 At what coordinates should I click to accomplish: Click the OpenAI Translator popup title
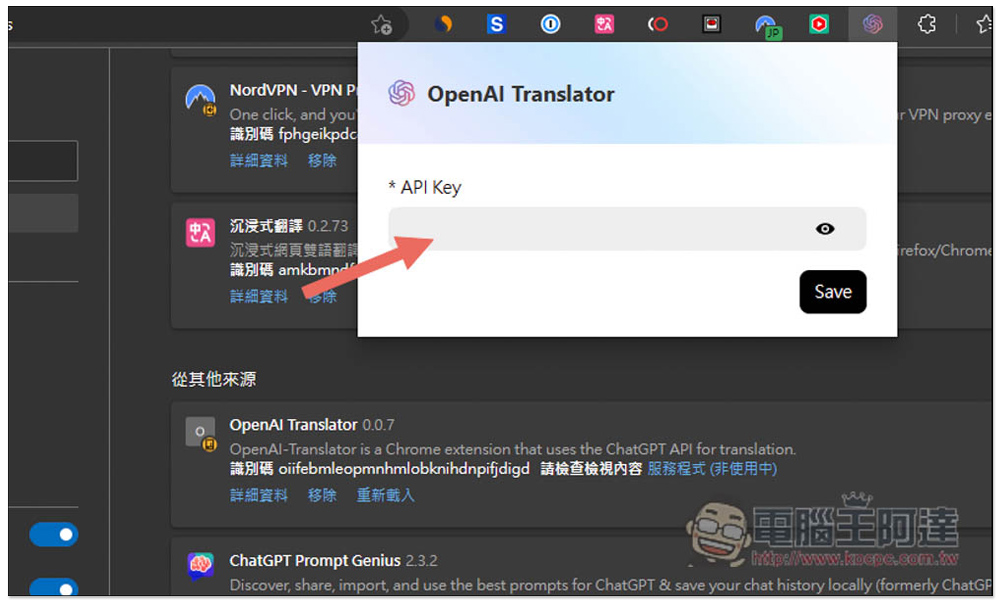[x=520, y=94]
